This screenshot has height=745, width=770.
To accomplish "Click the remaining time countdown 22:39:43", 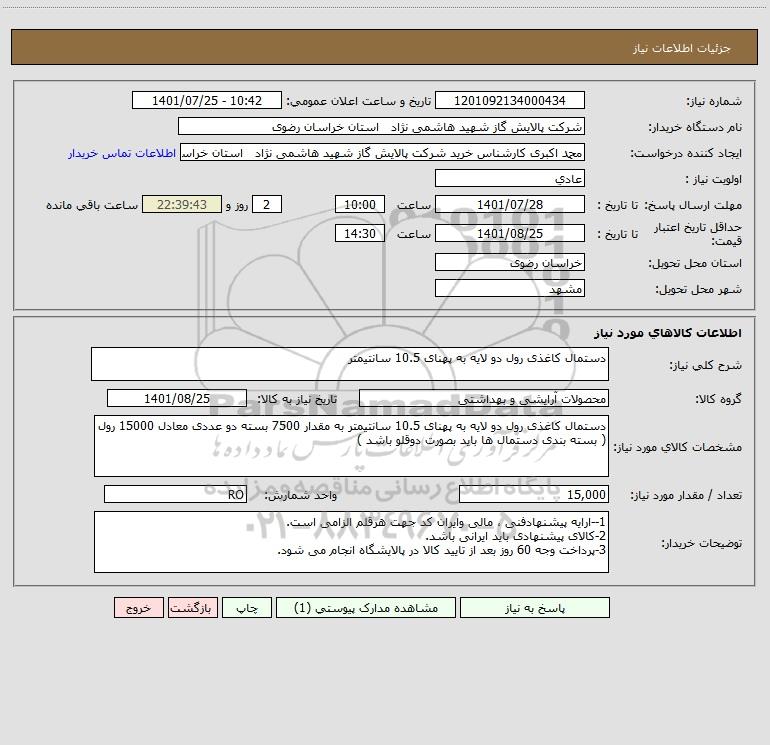I will (182, 204).
